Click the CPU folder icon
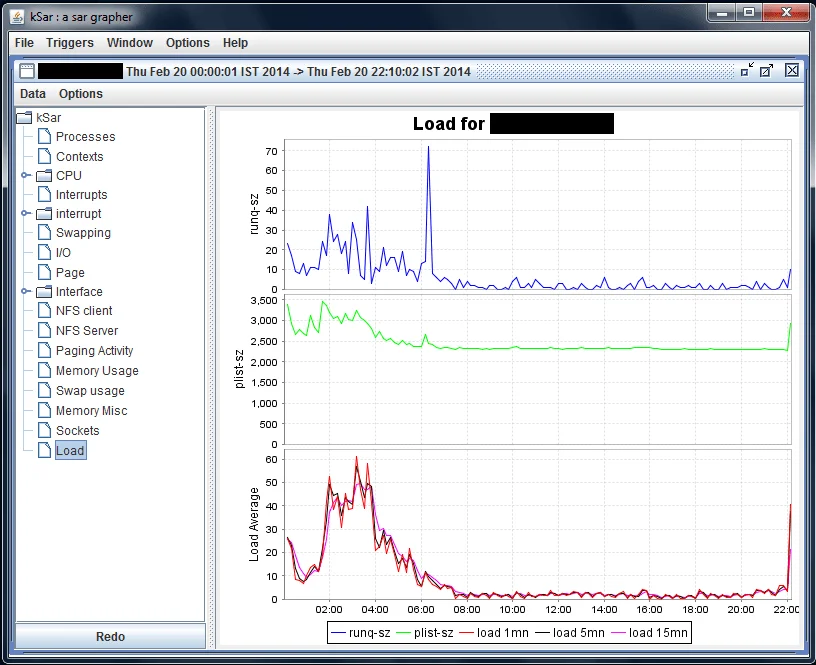816x665 pixels. click(43, 176)
